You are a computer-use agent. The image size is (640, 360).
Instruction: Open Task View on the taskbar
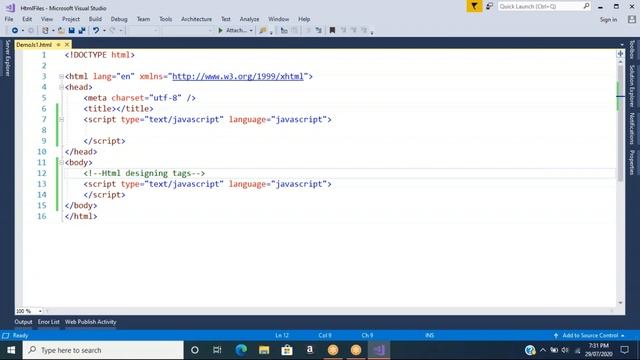(217, 350)
